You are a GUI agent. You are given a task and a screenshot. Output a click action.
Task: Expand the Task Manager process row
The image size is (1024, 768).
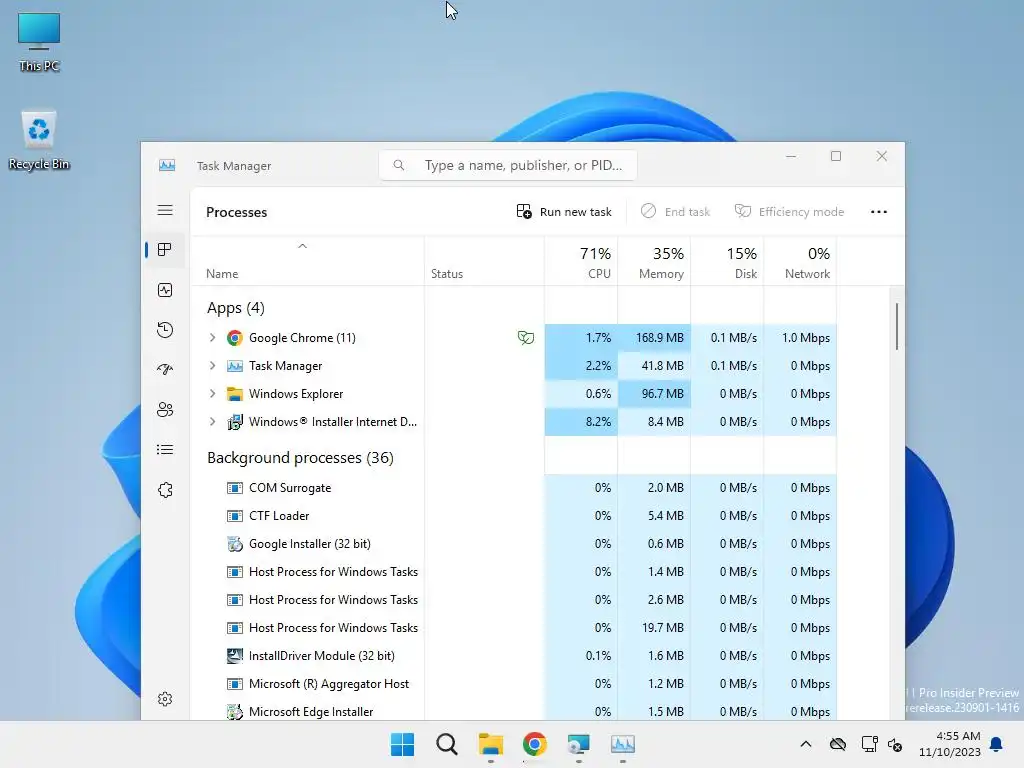coord(212,366)
